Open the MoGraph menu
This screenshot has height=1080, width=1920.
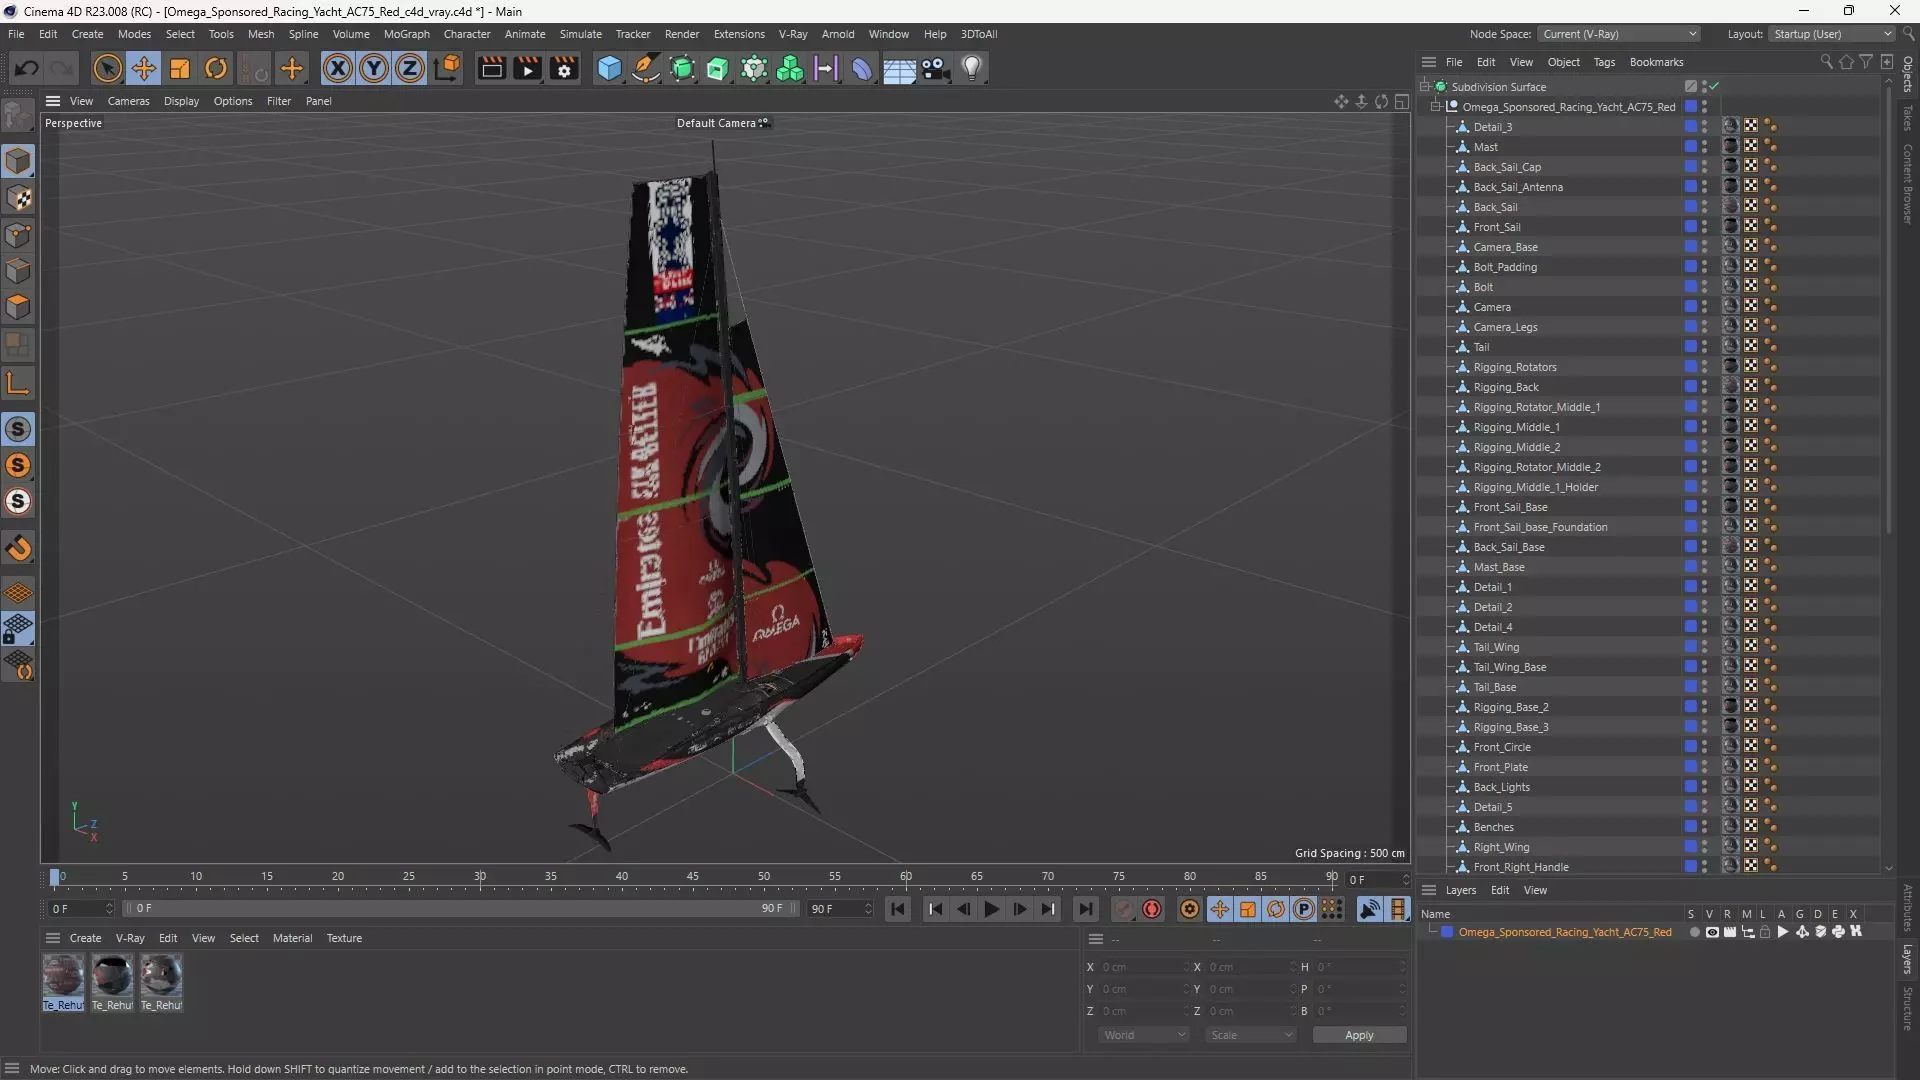(407, 34)
